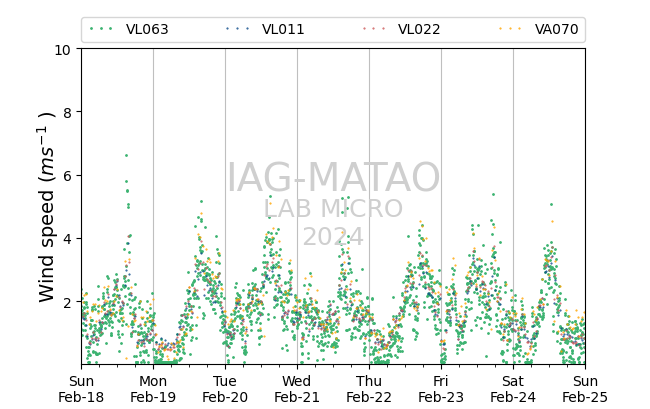Click the orange VA070 legend marker

pos(510,29)
